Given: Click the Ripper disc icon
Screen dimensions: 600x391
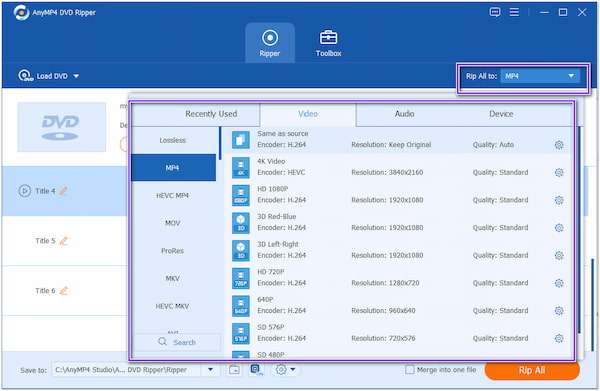Looking at the screenshot, I should point(270,37).
